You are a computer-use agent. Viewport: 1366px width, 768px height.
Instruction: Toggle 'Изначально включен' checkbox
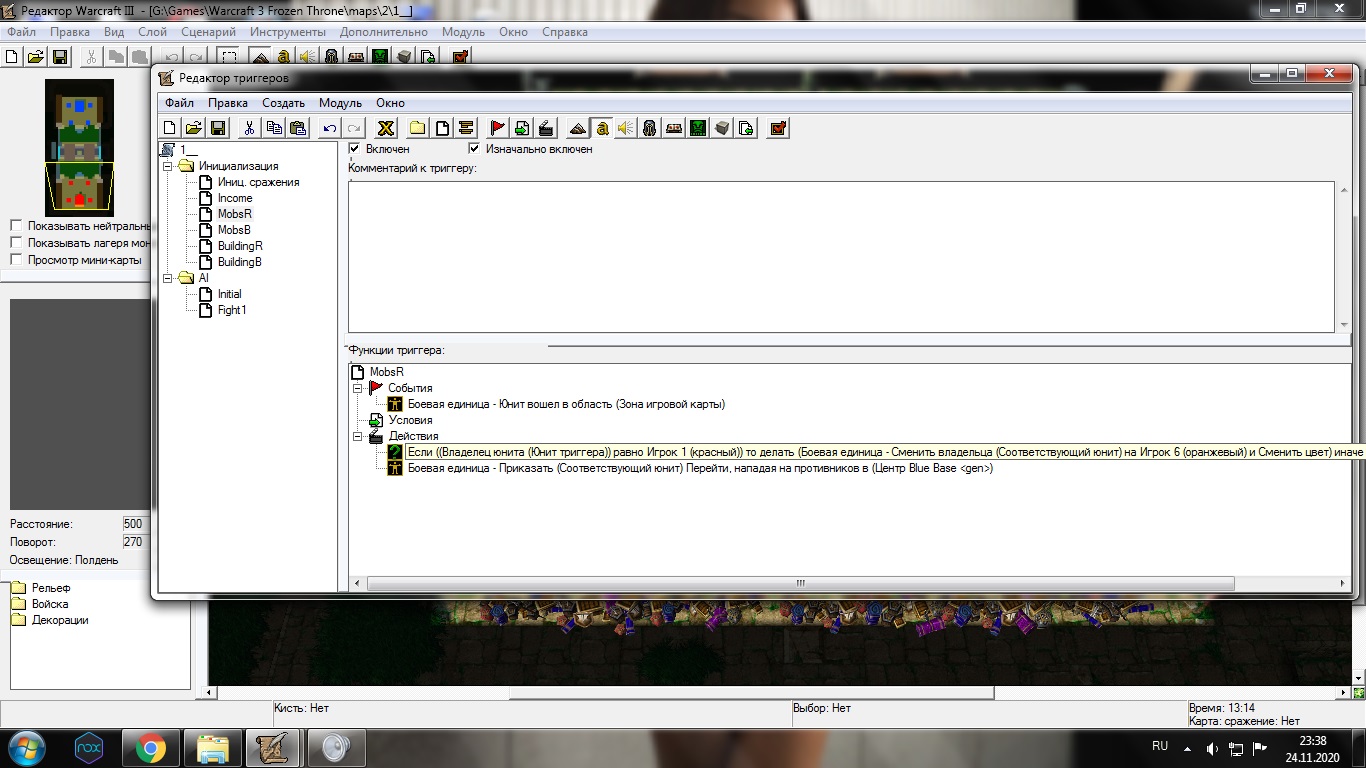[474, 149]
